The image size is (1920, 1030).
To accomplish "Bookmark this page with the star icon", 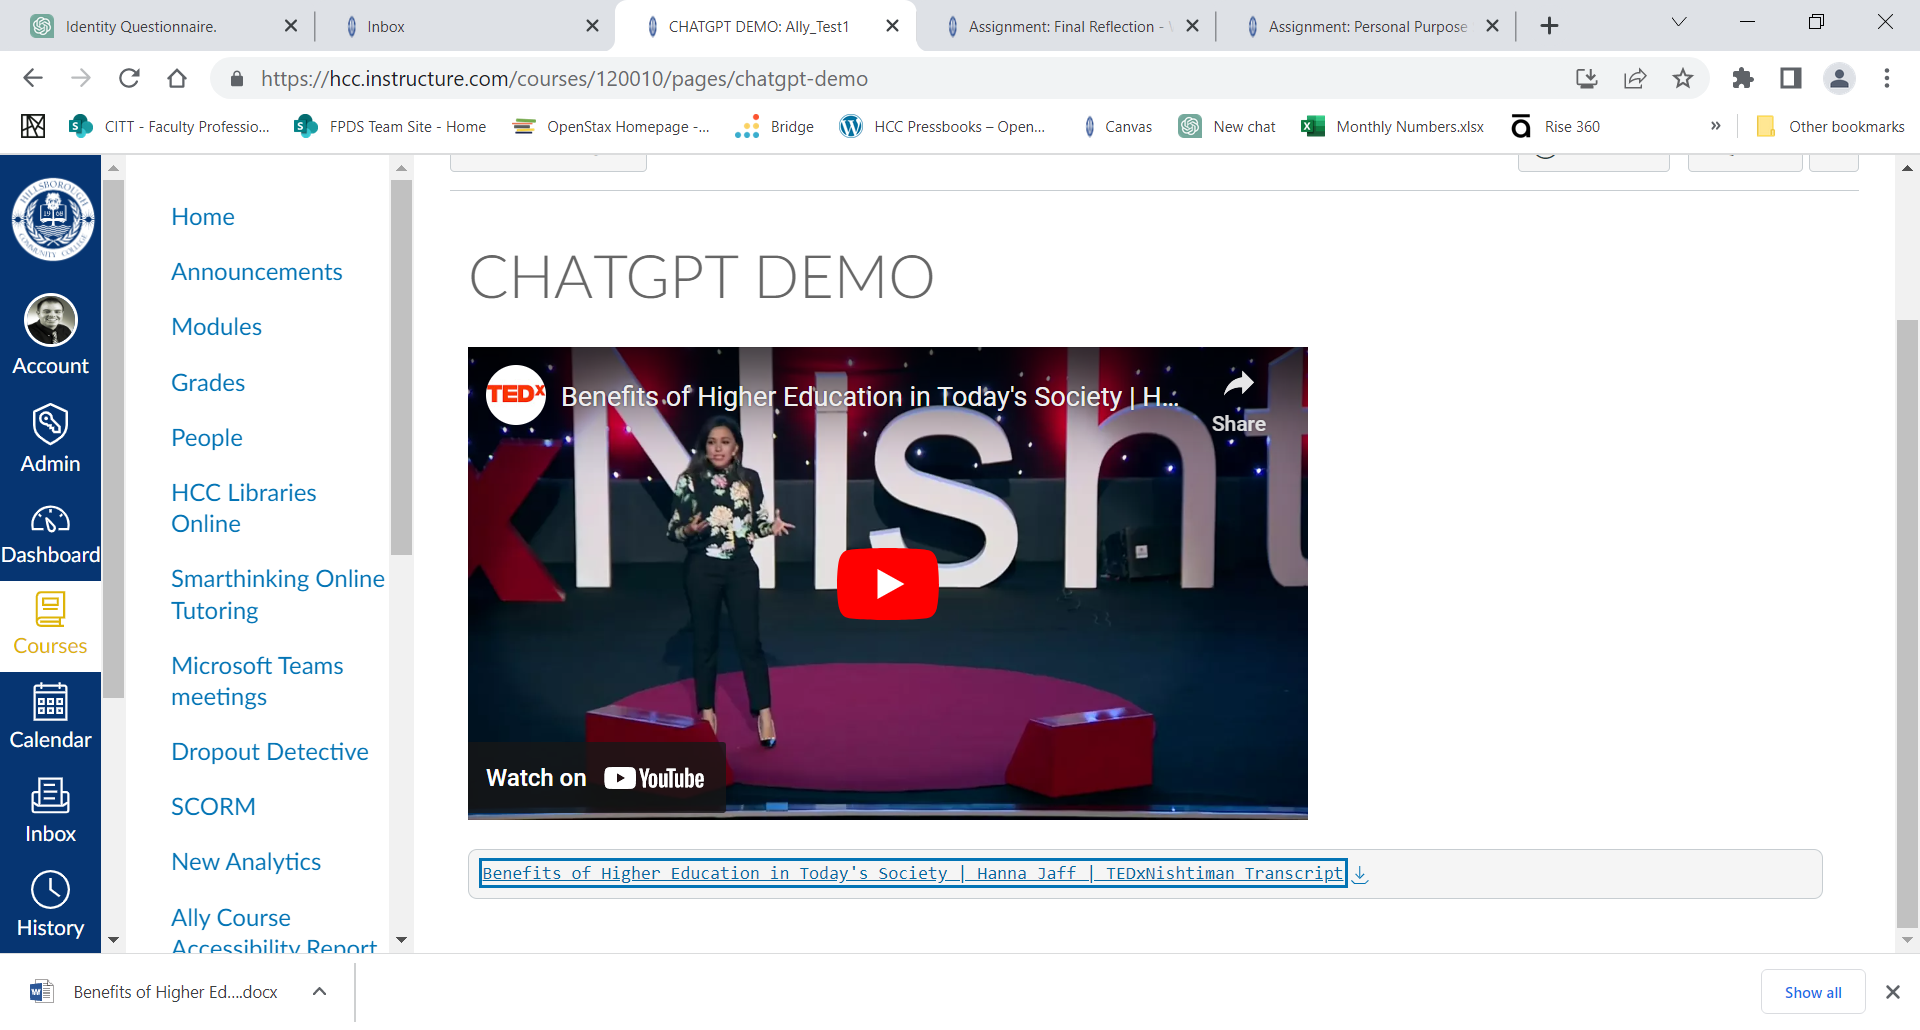I will point(1683,79).
